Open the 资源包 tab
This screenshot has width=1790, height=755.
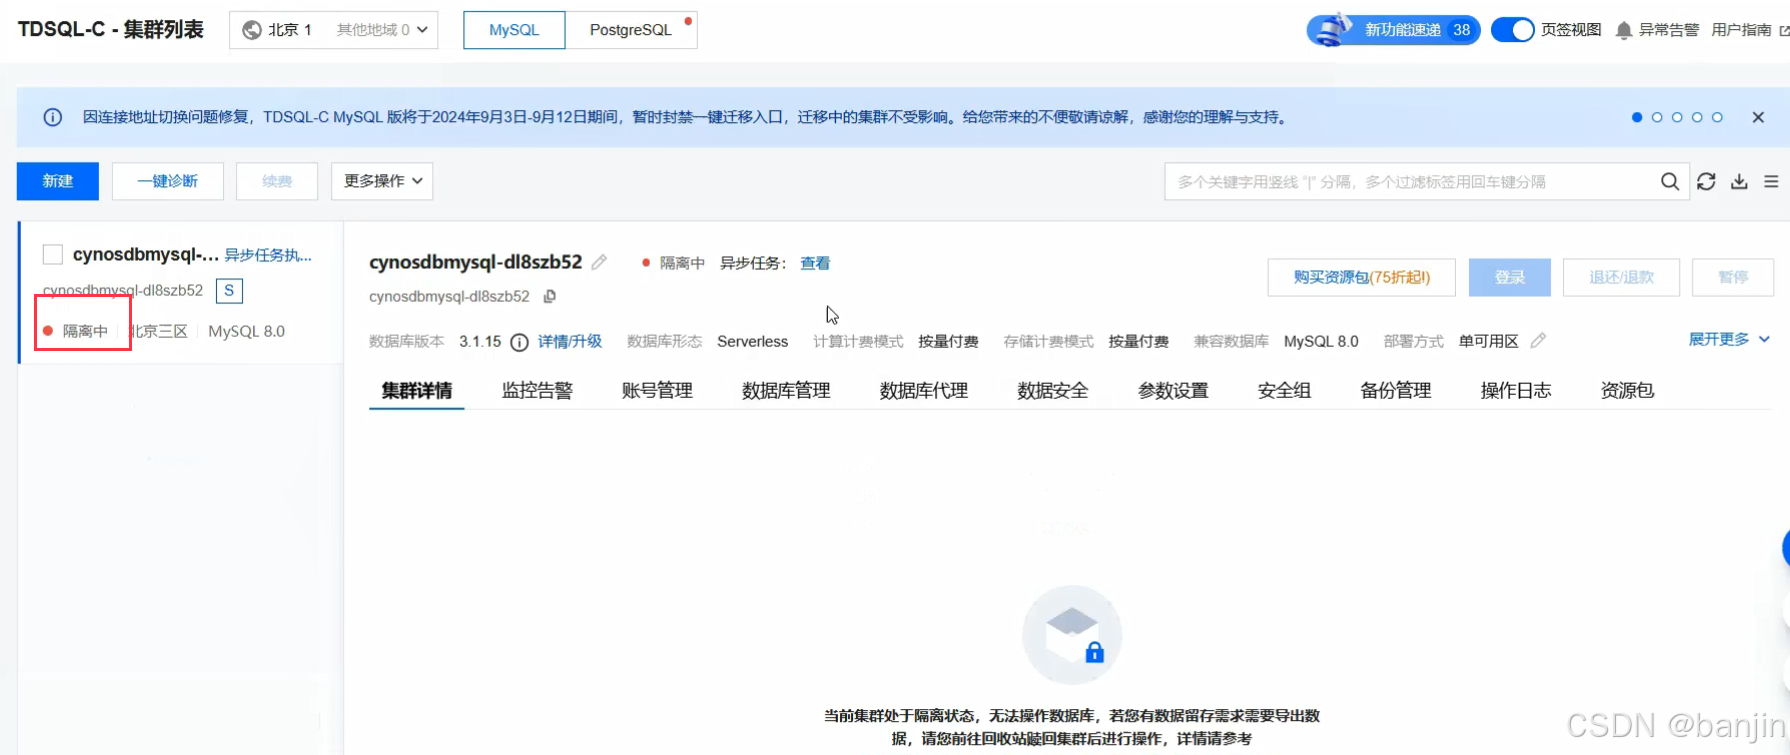(1627, 391)
